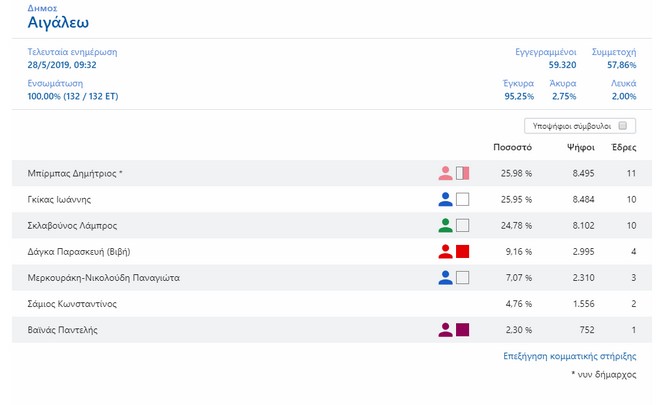The height and width of the screenshot is (405, 660).
Task: Click the half-pink party square for Μπίρμπας
Action: [x=462, y=173]
